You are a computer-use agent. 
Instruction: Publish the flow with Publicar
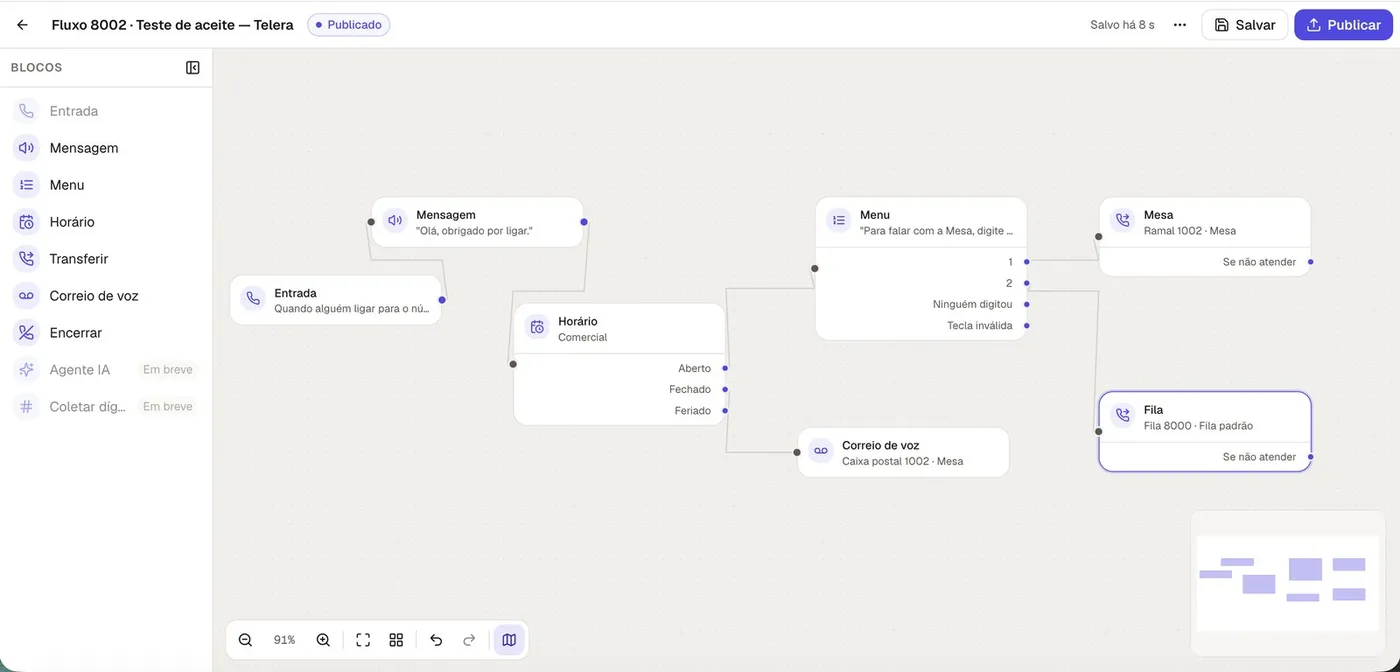tap(1343, 25)
